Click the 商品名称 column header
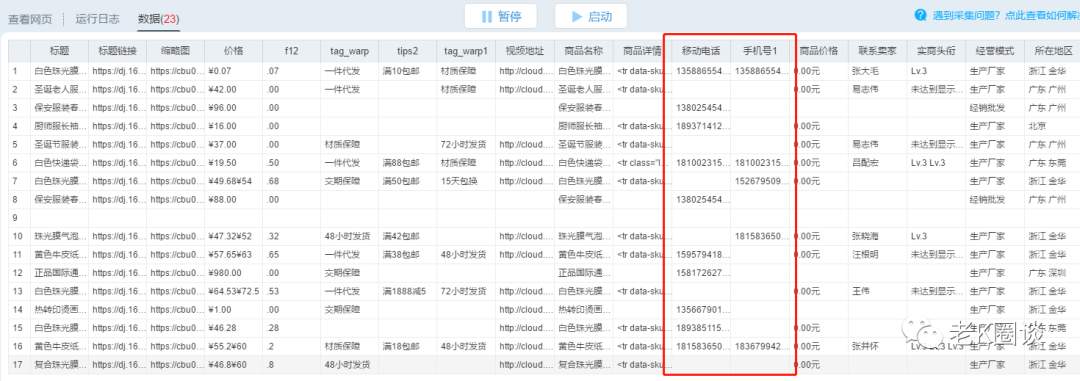 coord(583,50)
